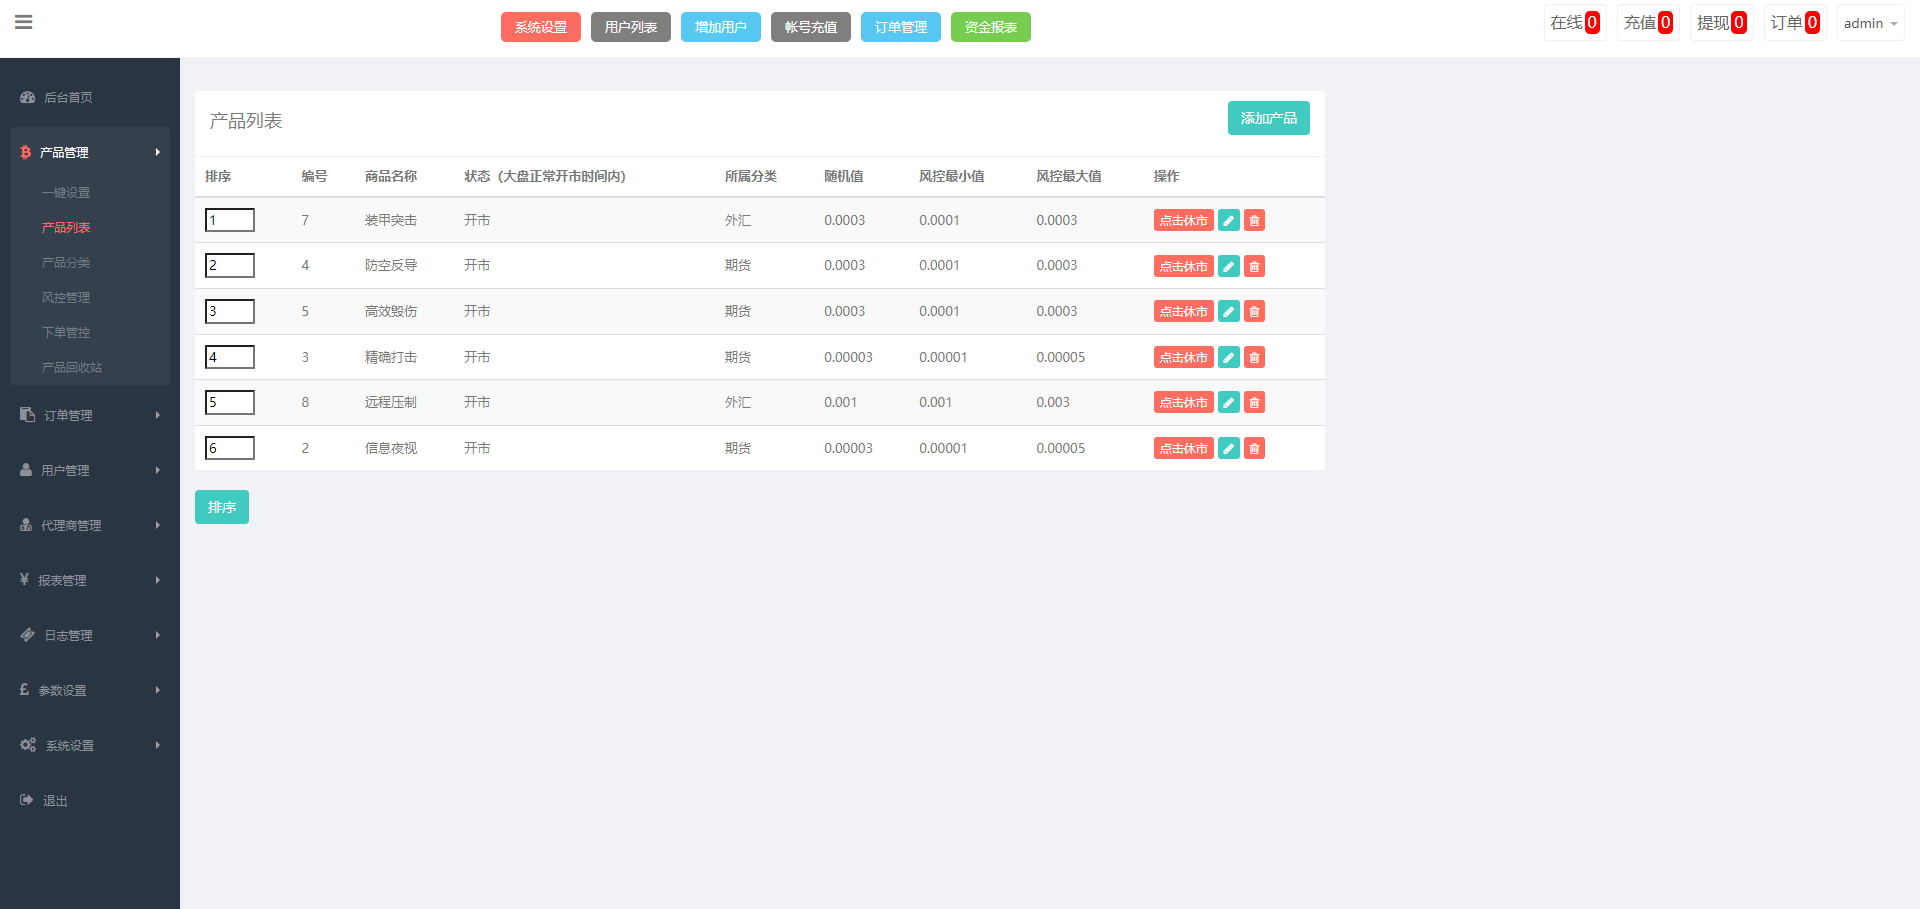1920x909 pixels.
Task: Toggle 点击休市 for 装甲突击 product
Action: click(1183, 221)
